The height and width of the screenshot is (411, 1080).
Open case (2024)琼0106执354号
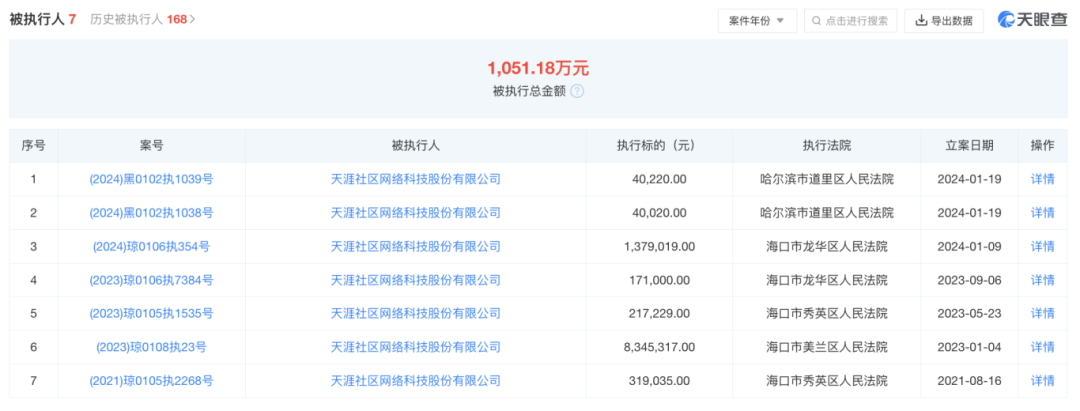tap(152, 246)
